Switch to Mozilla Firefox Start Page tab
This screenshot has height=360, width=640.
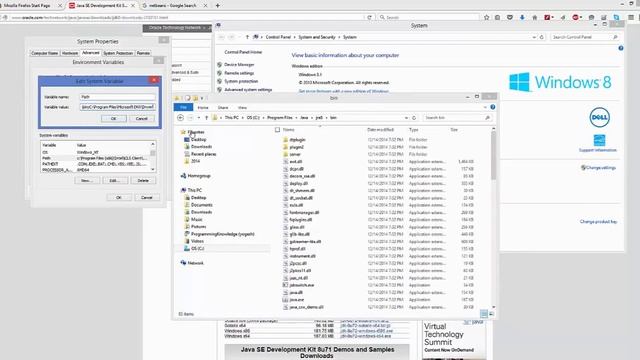(28, 6)
